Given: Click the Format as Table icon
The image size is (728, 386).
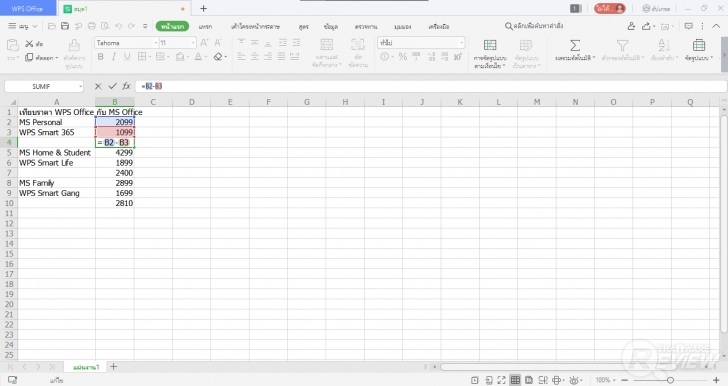Looking at the screenshot, I should (526, 45).
